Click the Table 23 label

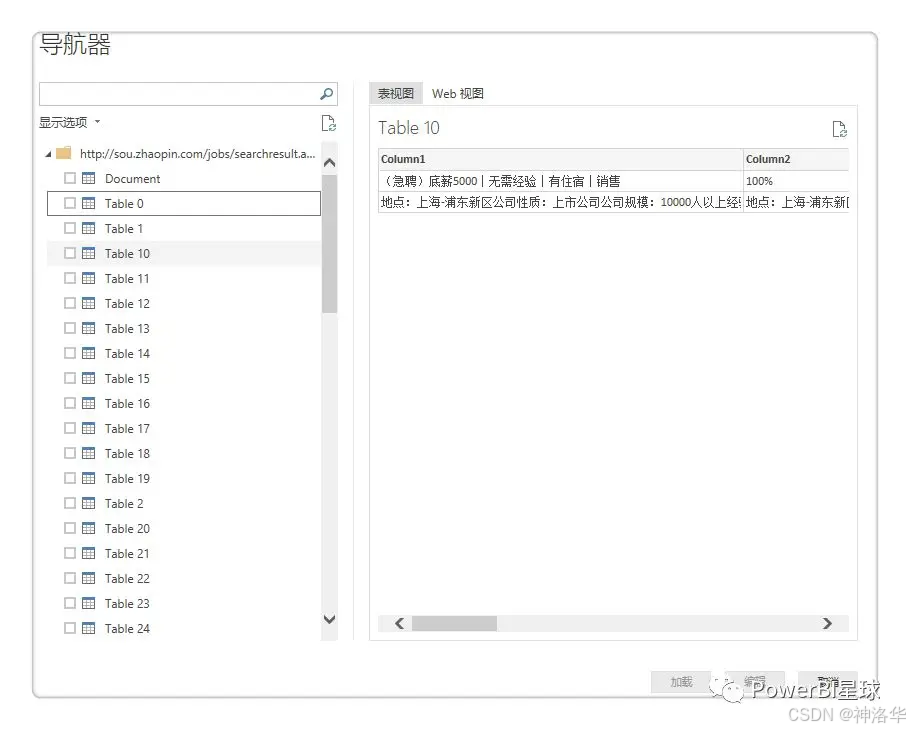[127, 603]
